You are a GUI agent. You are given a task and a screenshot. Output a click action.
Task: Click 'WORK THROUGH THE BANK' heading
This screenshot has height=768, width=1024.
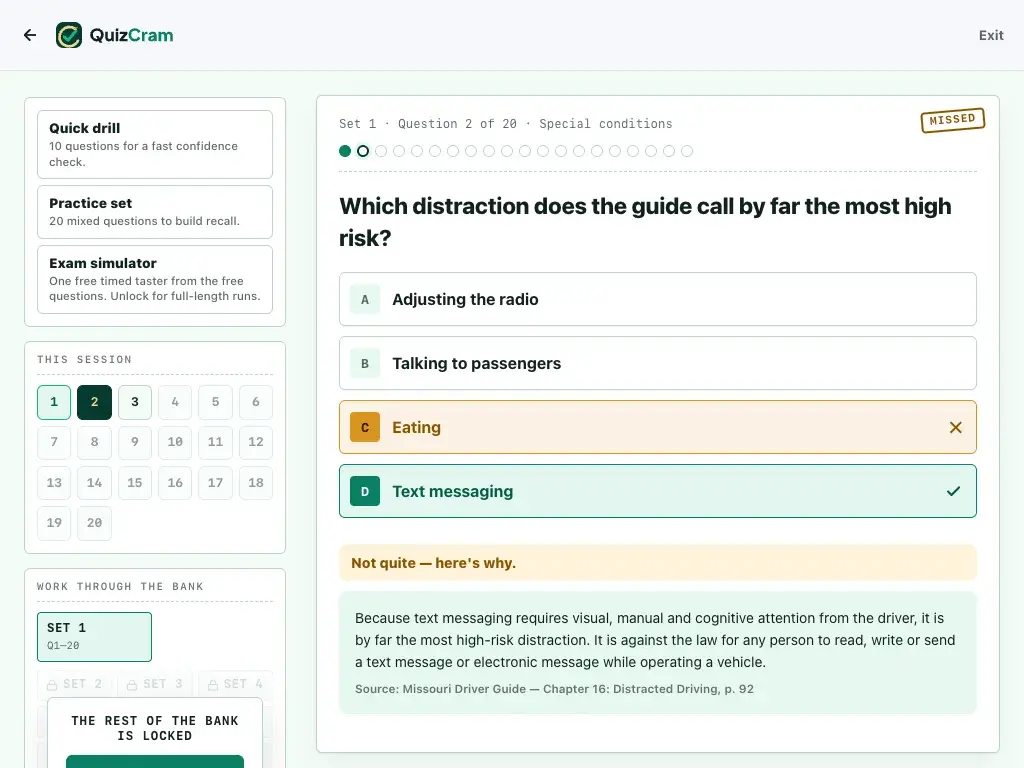click(120, 586)
